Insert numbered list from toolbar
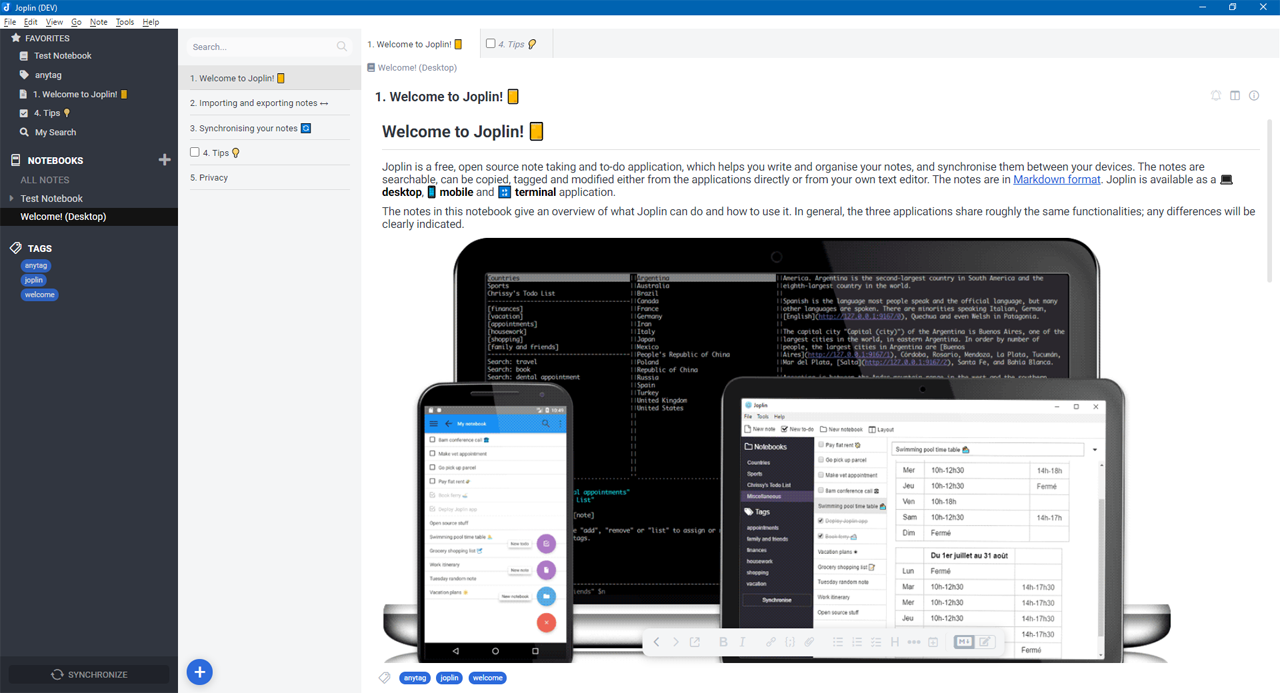Image resolution: width=1280 pixels, height=693 pixels. pyautogui.click(x=857, y=642)
